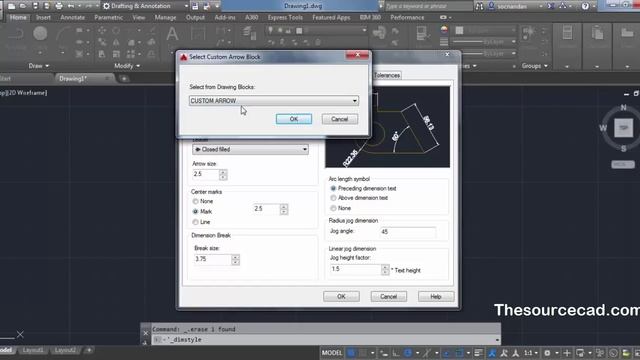Click the command line X close icon
Screen dimensions: 640x360
pos(146,333)
